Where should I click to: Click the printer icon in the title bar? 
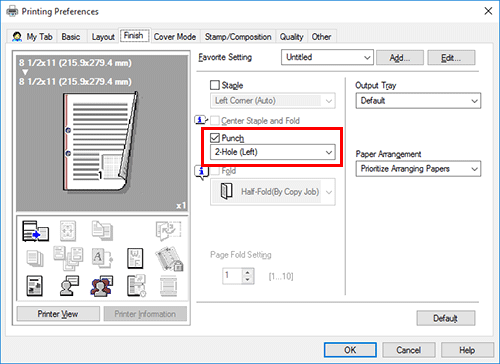click(12, 11)
